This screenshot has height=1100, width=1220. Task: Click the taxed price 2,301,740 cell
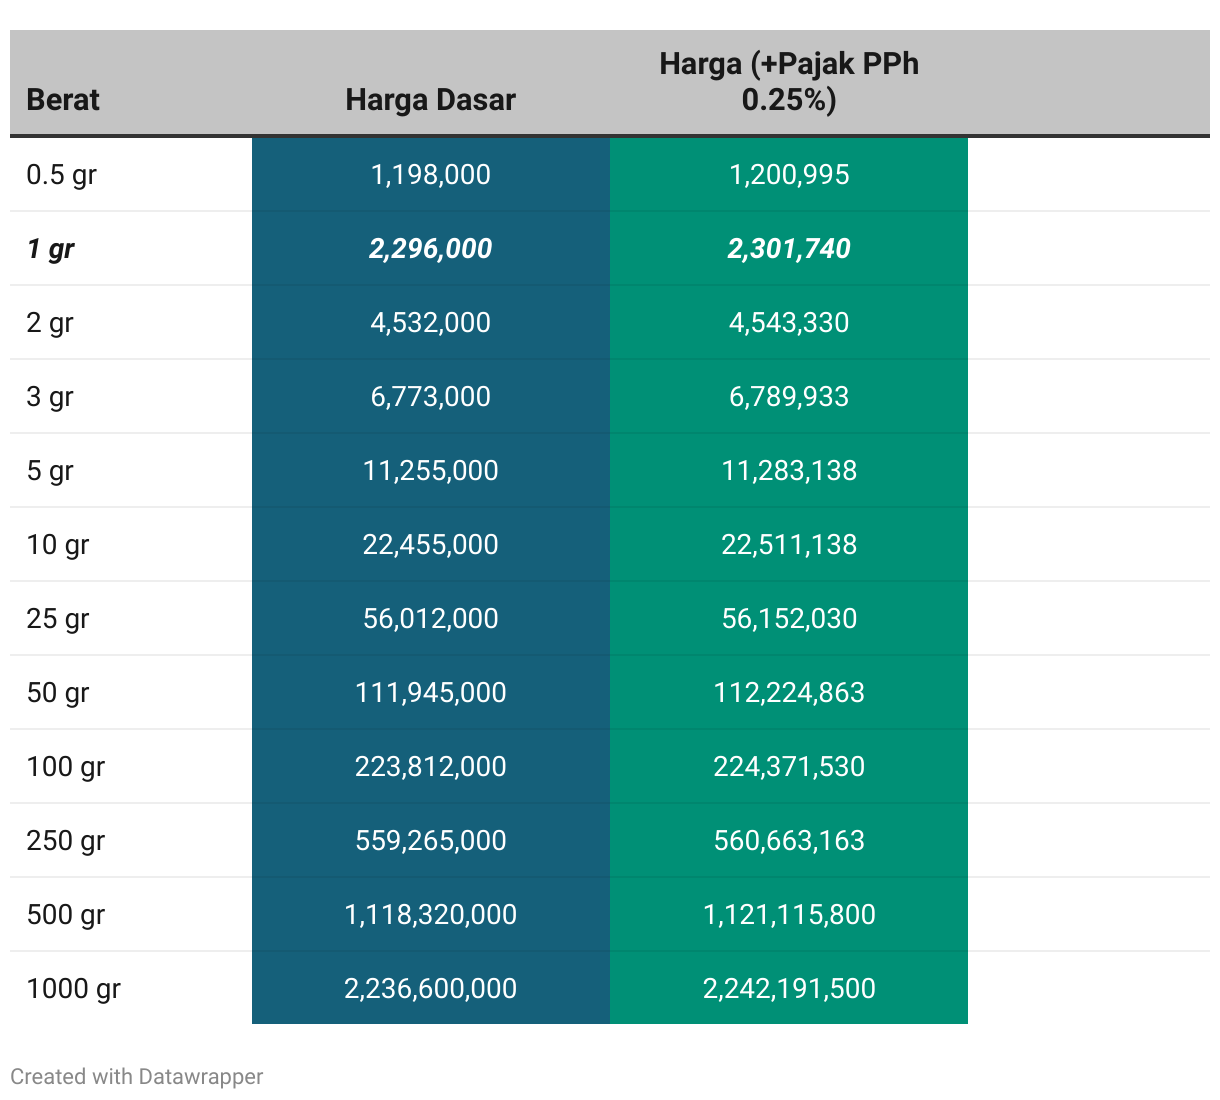point(788,249)
